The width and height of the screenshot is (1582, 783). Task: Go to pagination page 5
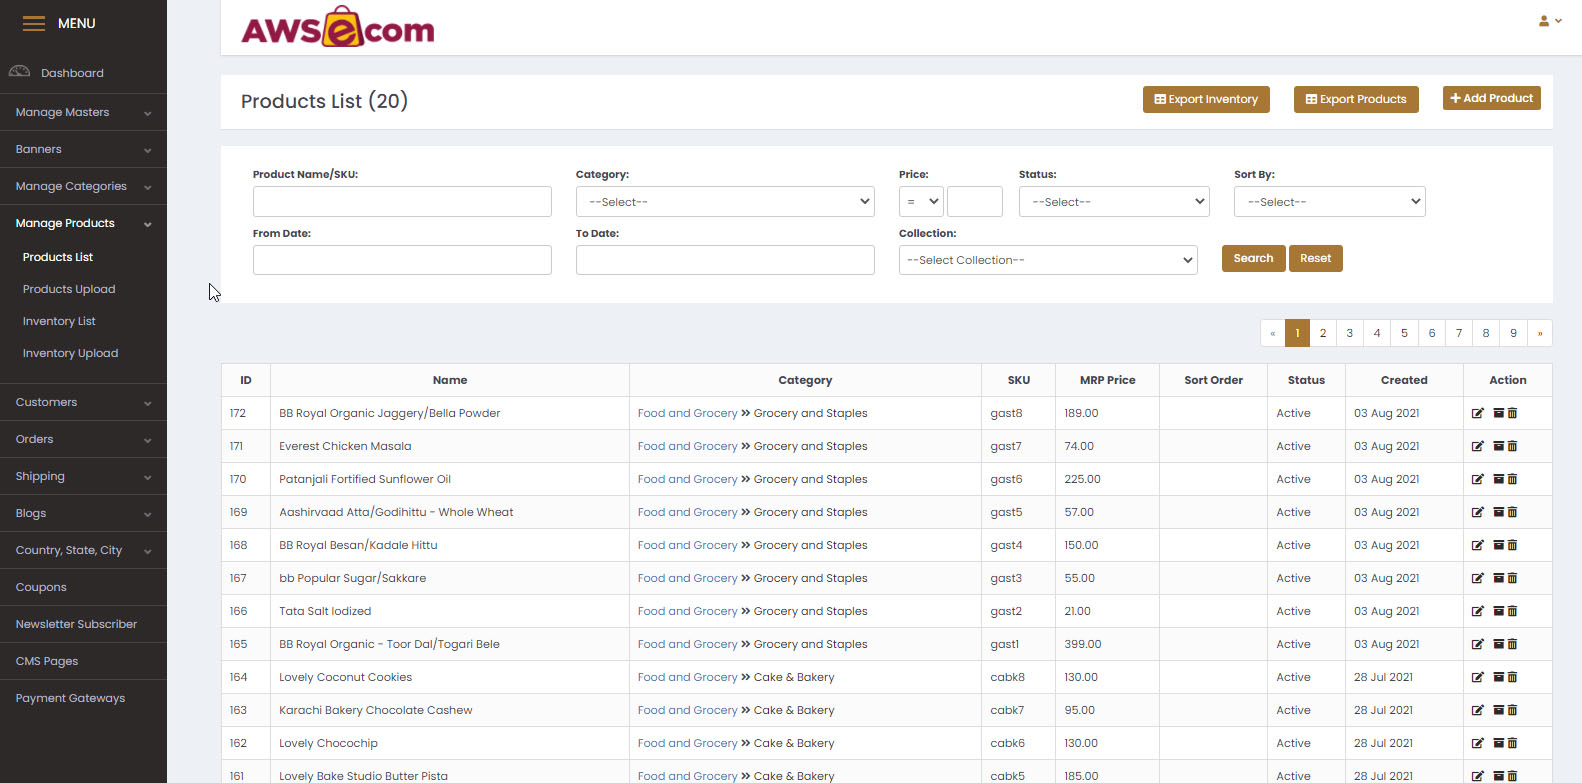coord(1404,333)
